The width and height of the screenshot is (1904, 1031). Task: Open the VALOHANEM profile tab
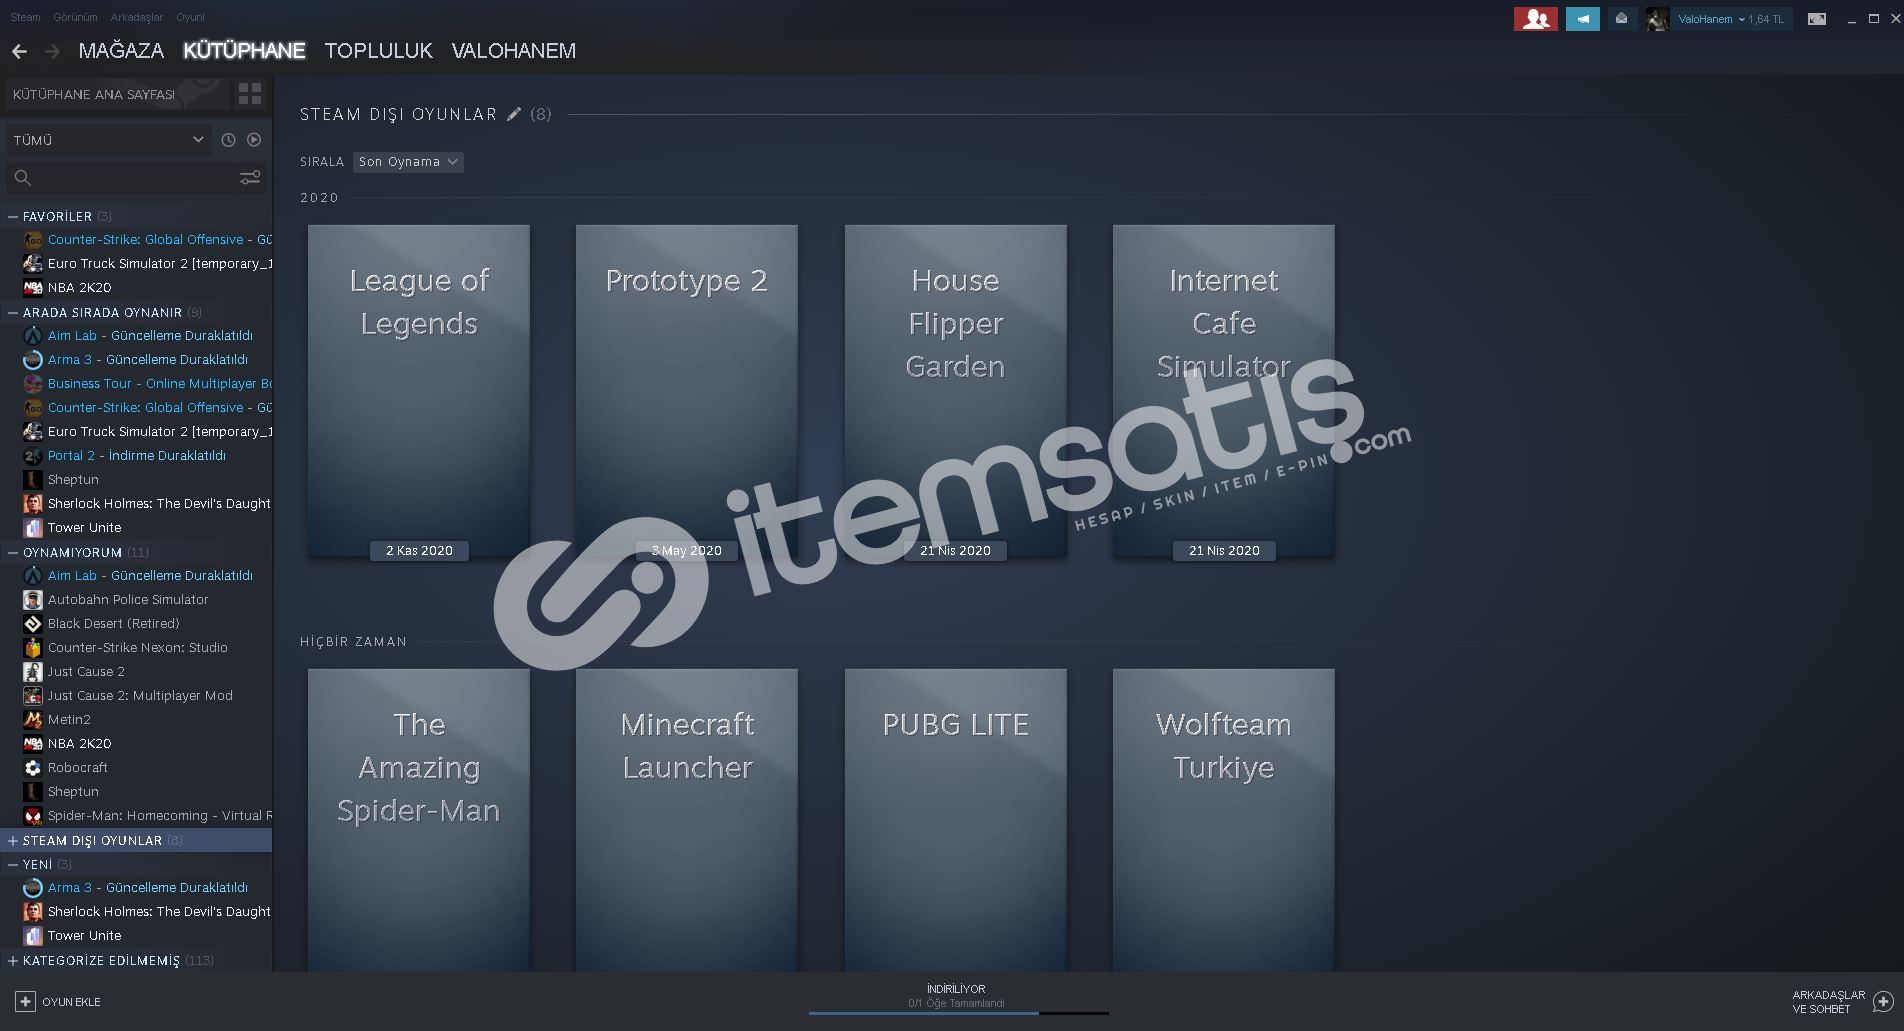pos(513,51)
